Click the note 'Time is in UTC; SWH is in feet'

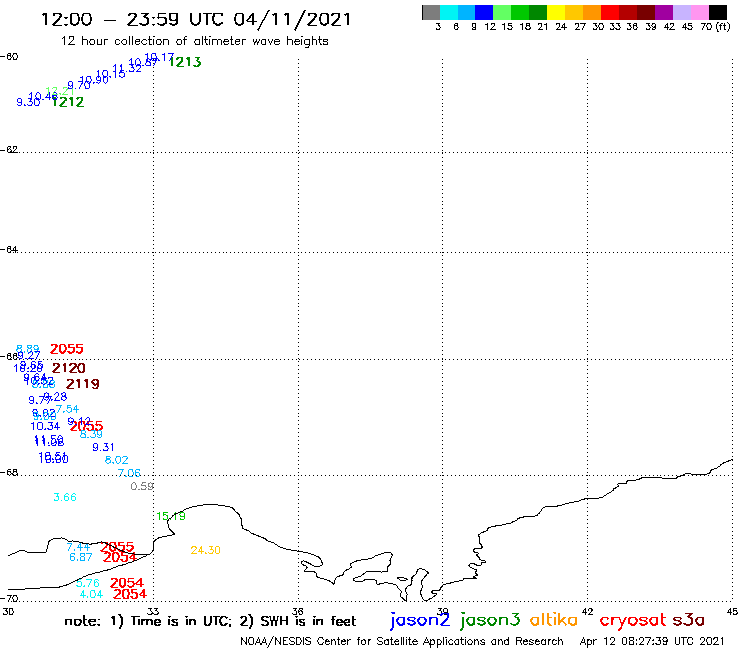tap(210, 621)
